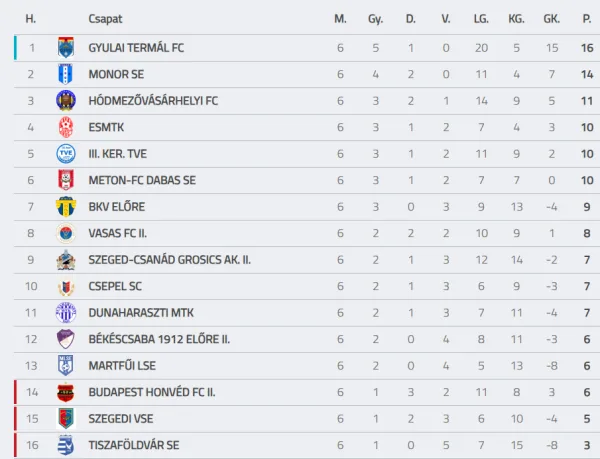Select the ESMTK red crest
This screenshot has height=459, width=600.
(x=66, y=127)
